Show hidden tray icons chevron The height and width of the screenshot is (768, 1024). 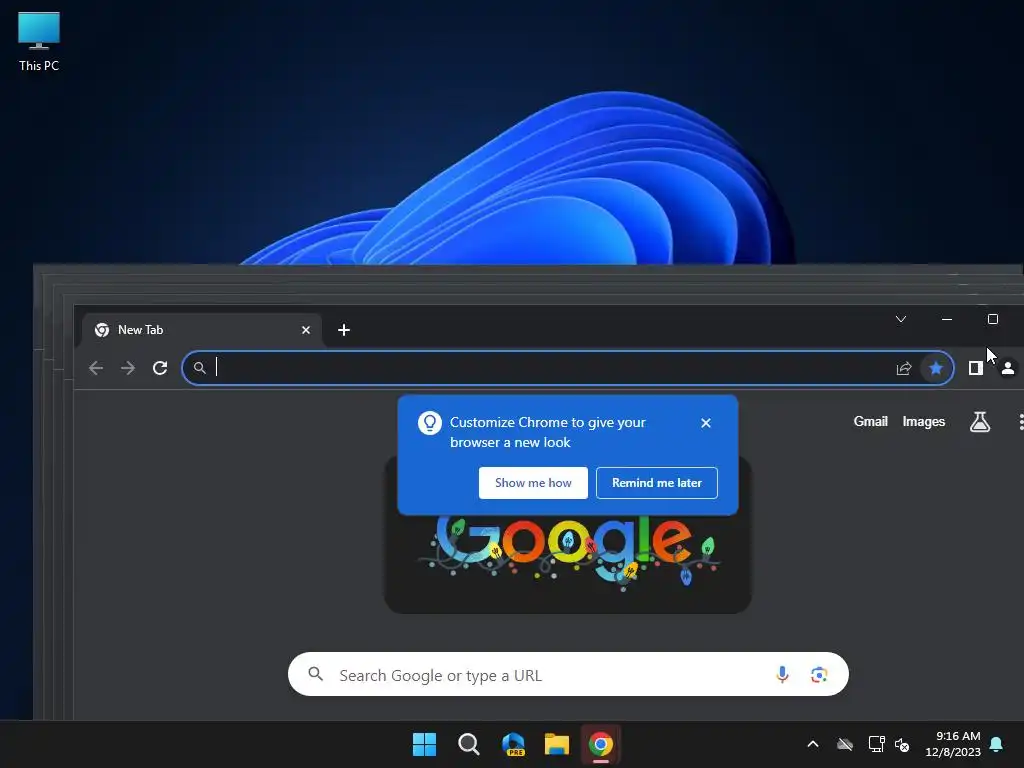813,744
